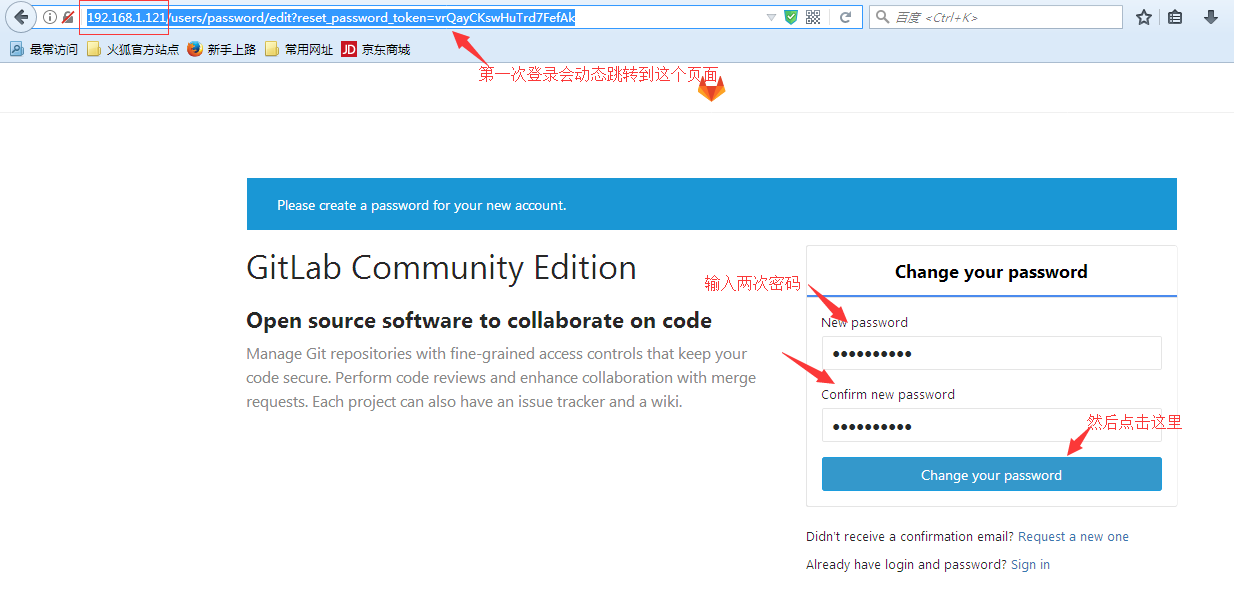Follow the Request a new one link

[1073, 537]
